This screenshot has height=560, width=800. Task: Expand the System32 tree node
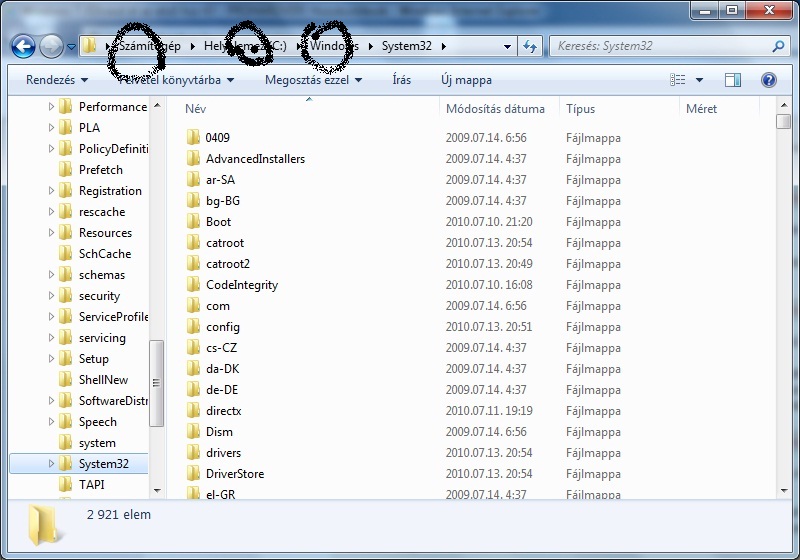(x=51, y=464)
